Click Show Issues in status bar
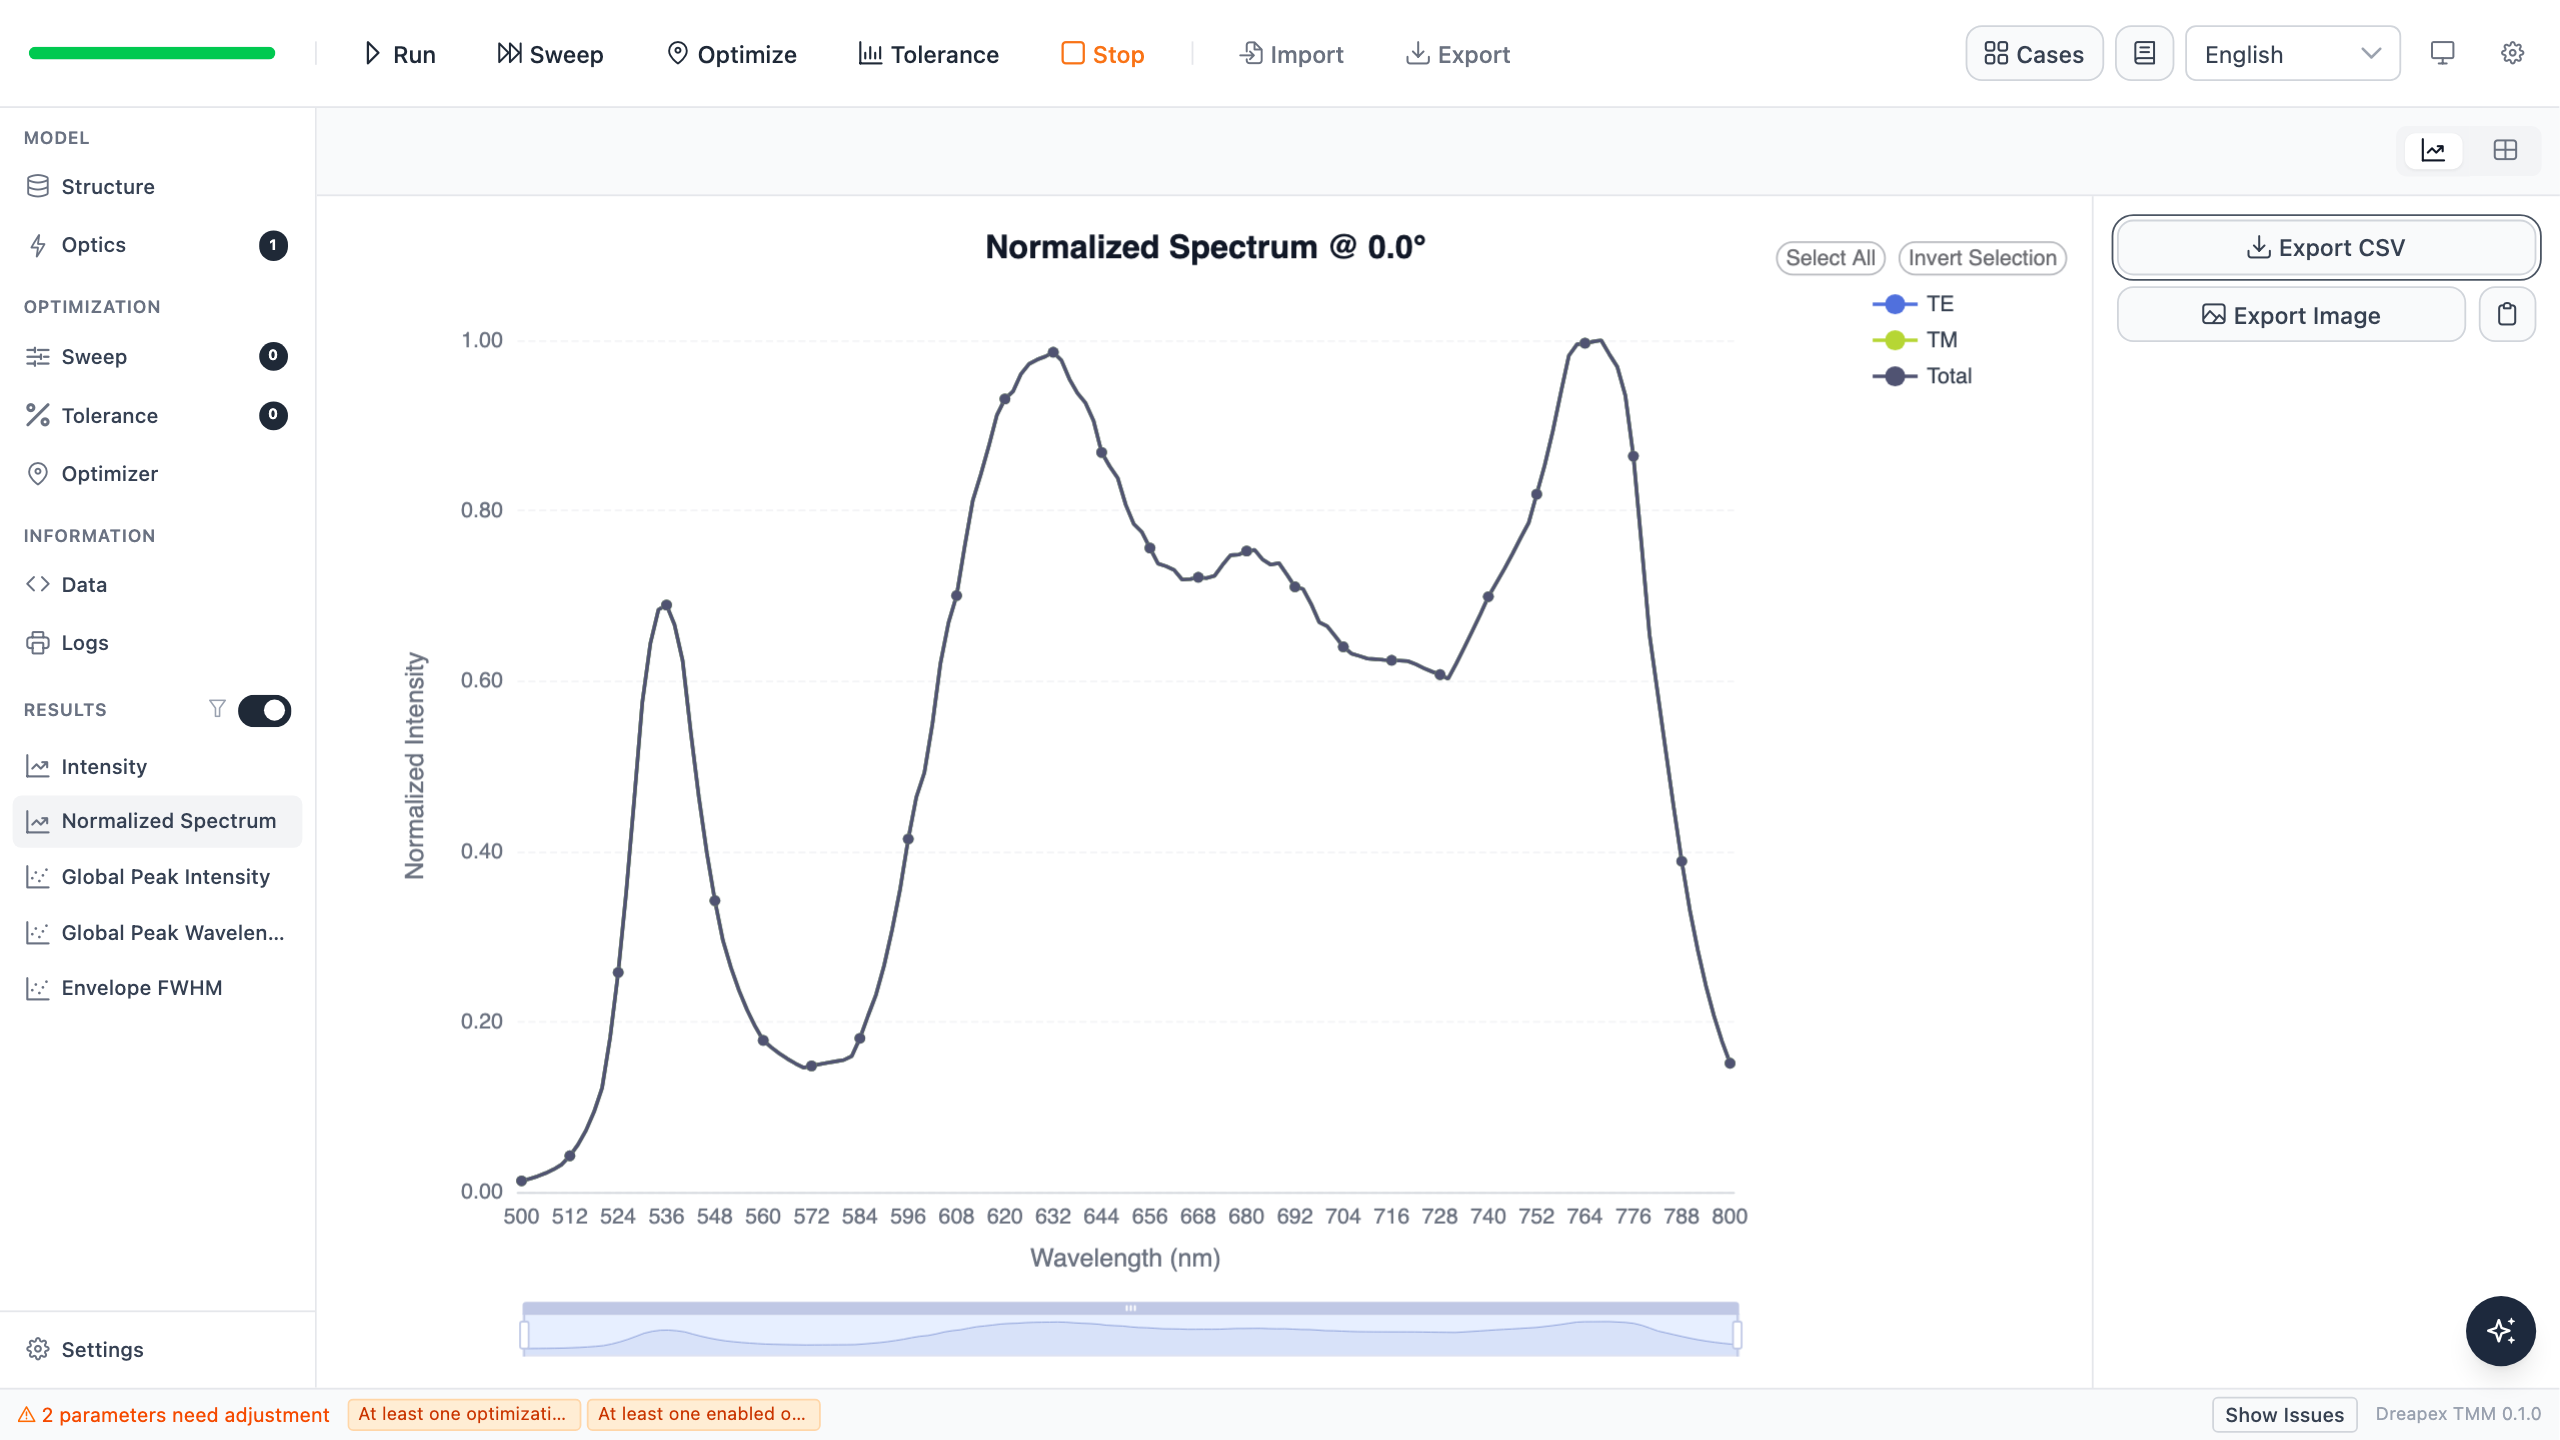Screen dimensions: 2560x1440 coord(2284,1414)
